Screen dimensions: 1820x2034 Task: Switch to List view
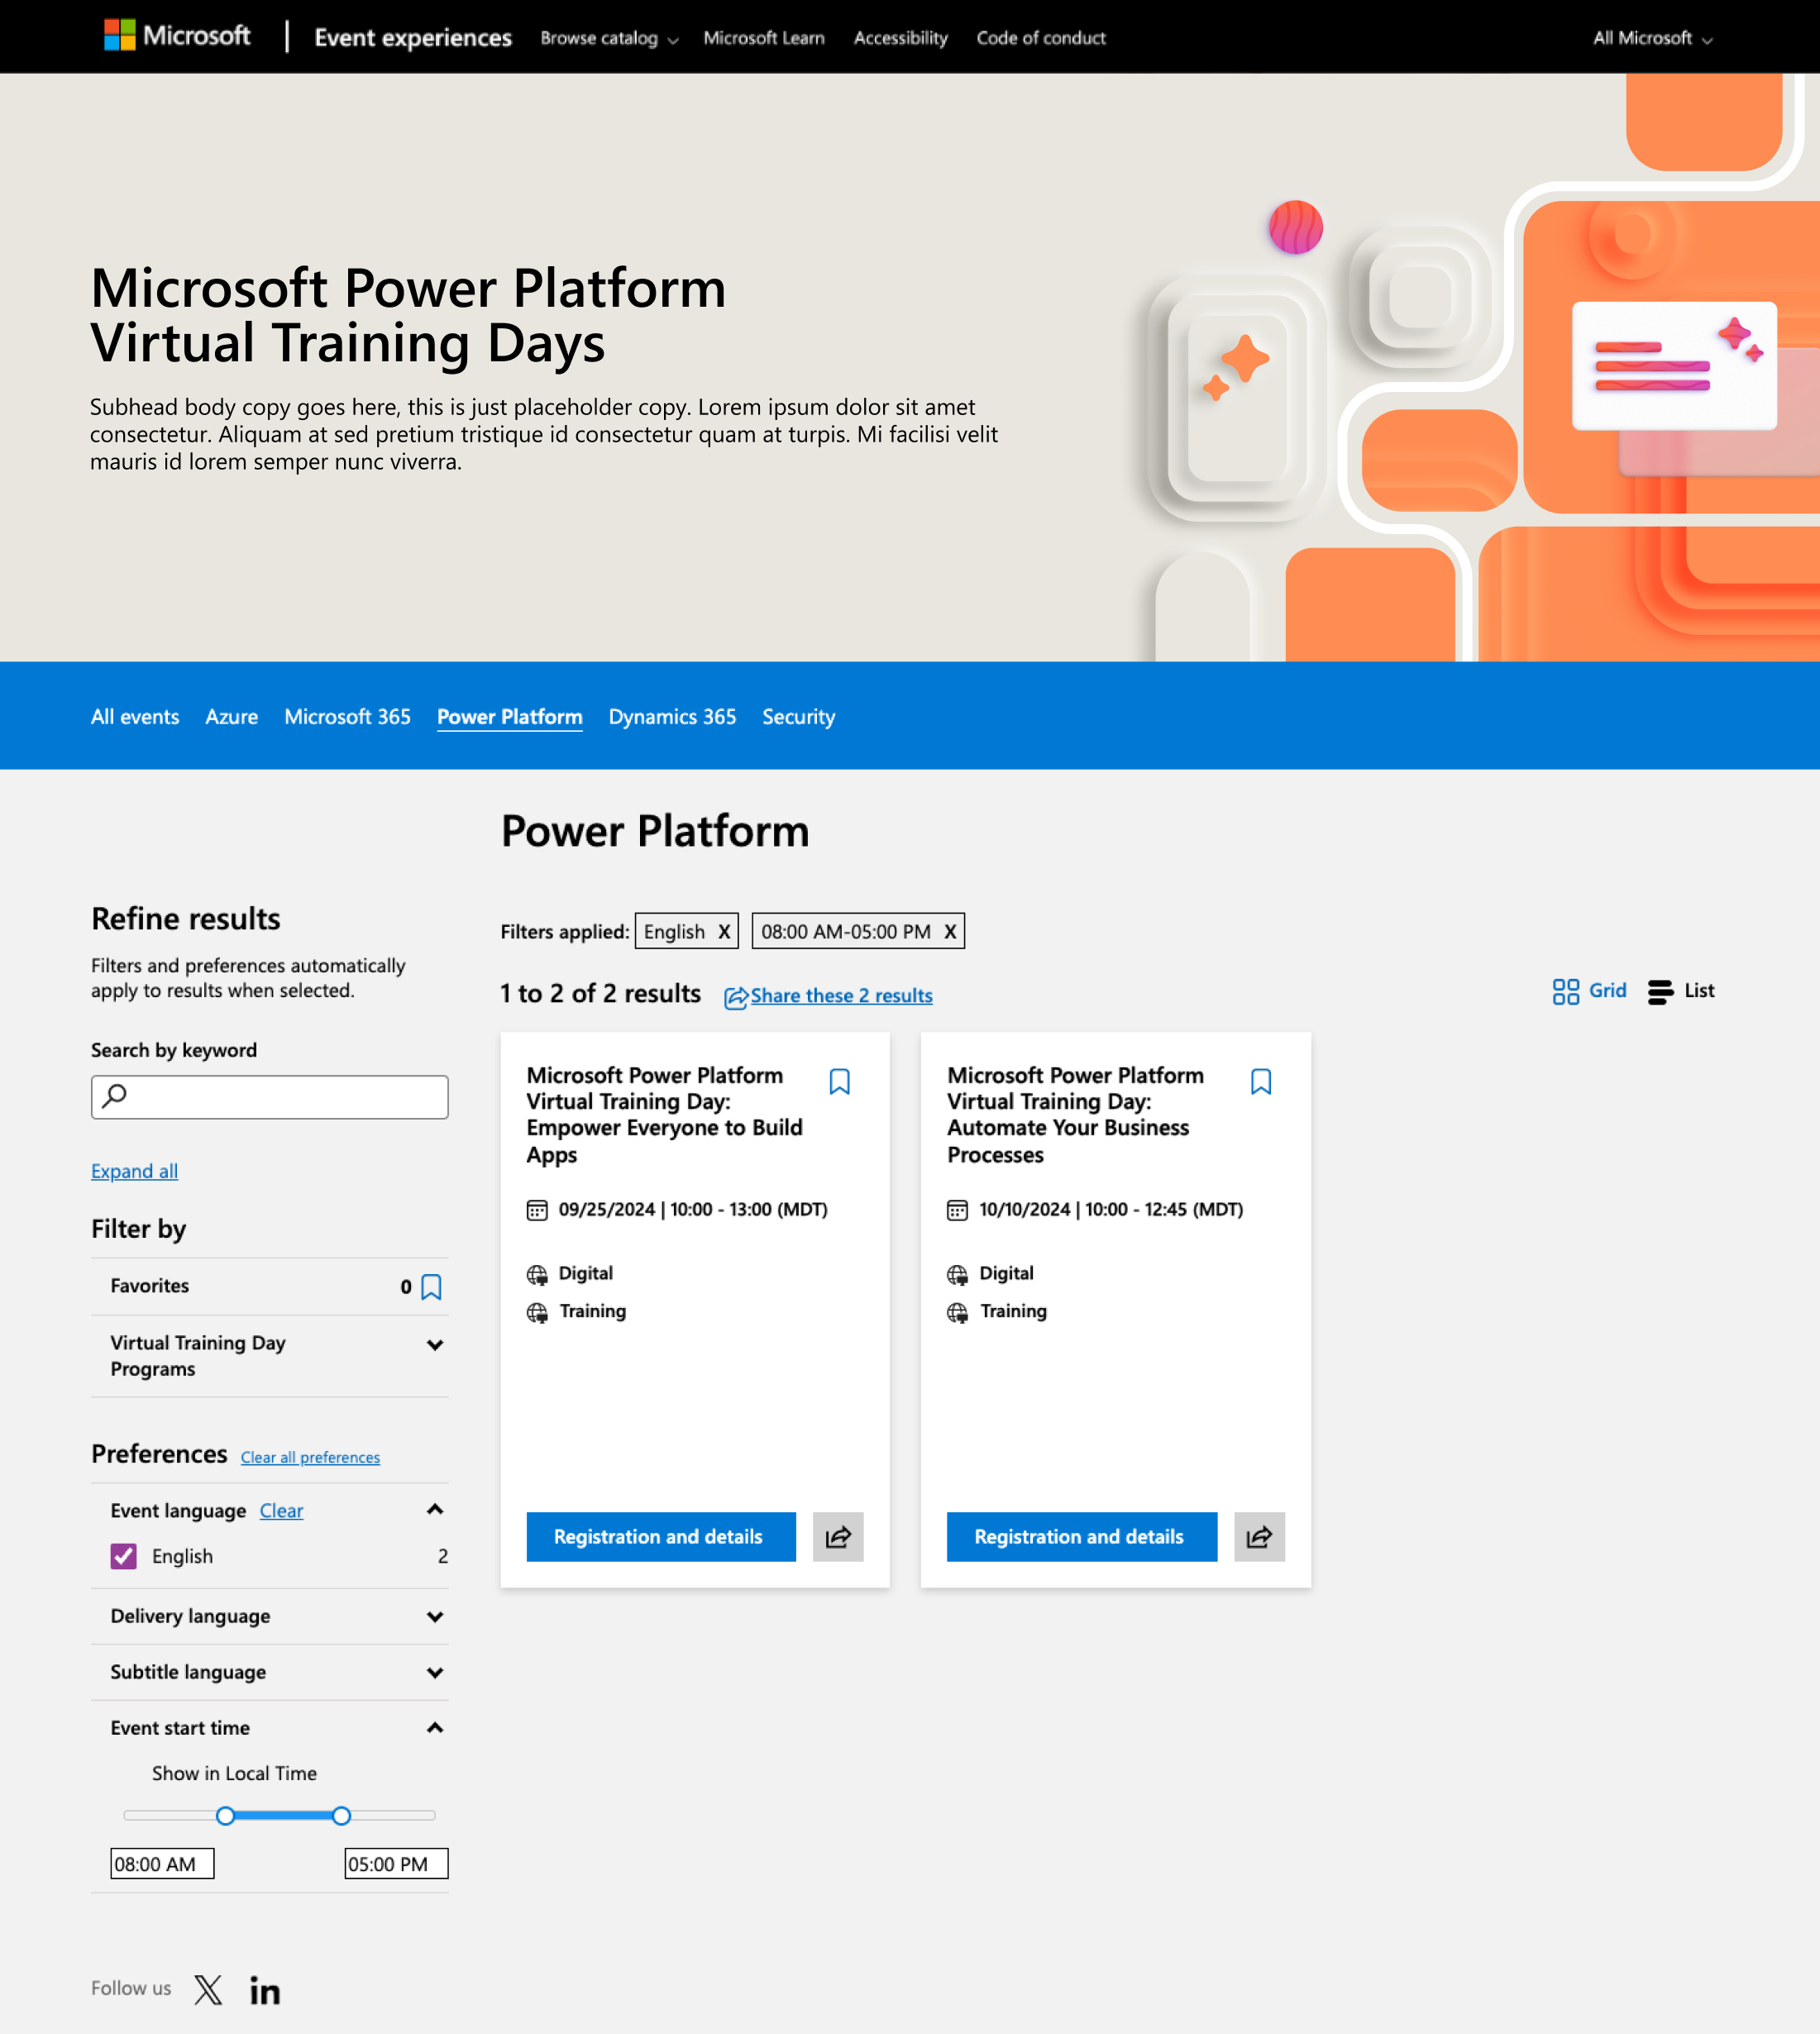(x=1681, y=990)
